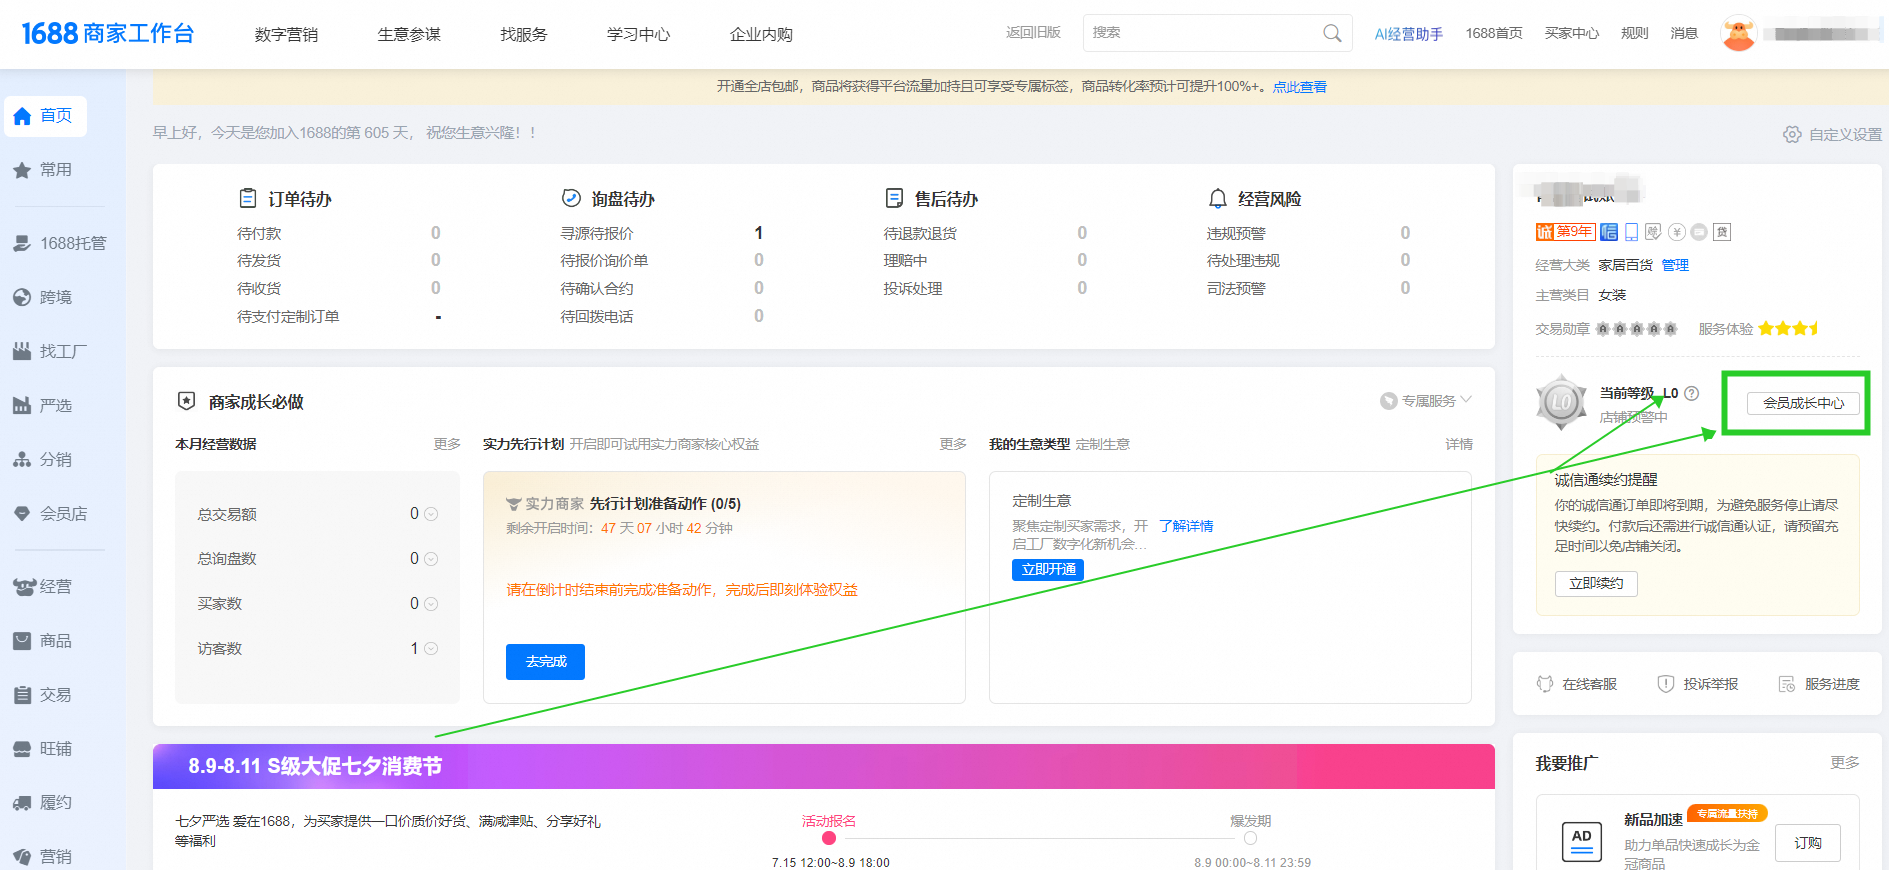Open the 首页 home sidebar icon
Screen dimensions: 1889x870
pyautogui.click(x=22, y=117)
